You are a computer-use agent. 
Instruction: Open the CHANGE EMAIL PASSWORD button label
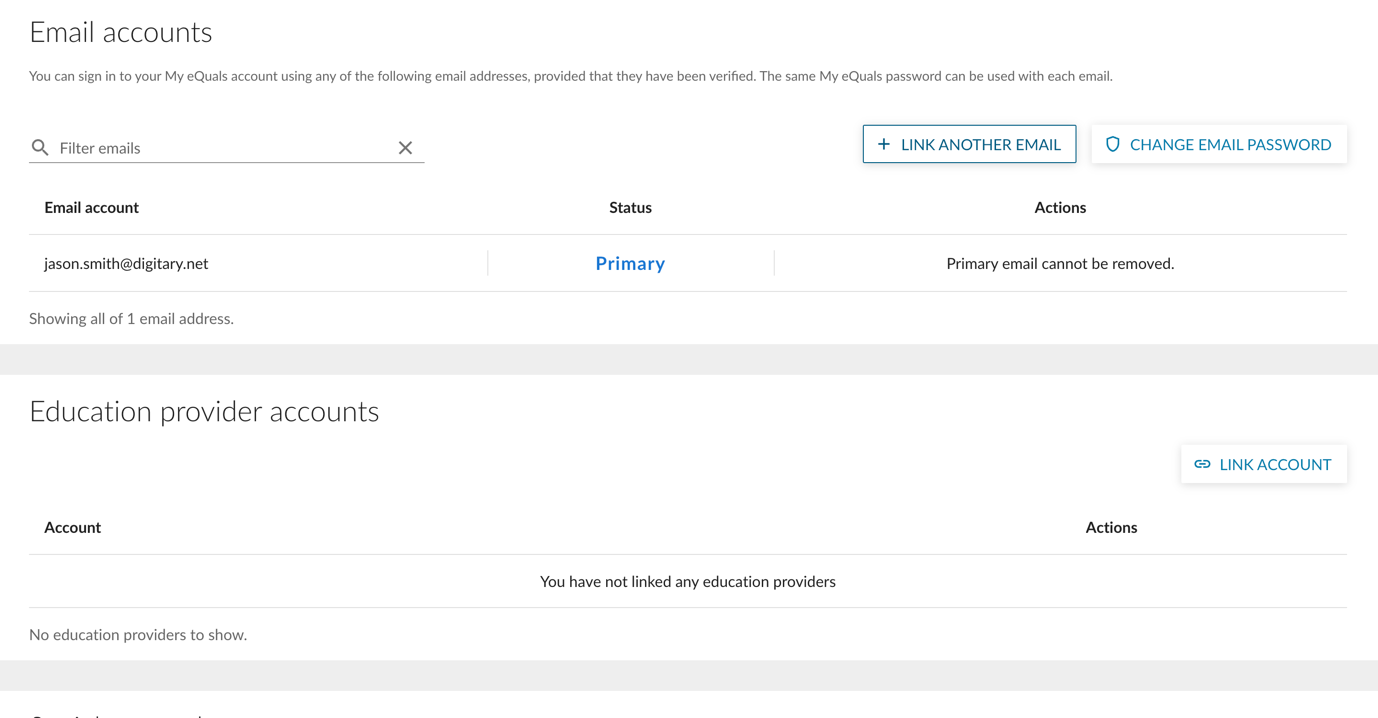[1230, 144]
